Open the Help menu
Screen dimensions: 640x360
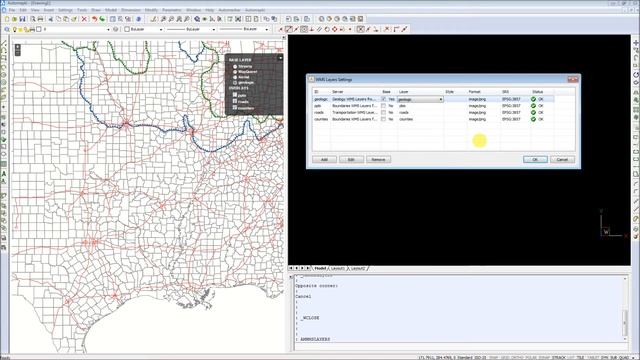tap(210, 10)
